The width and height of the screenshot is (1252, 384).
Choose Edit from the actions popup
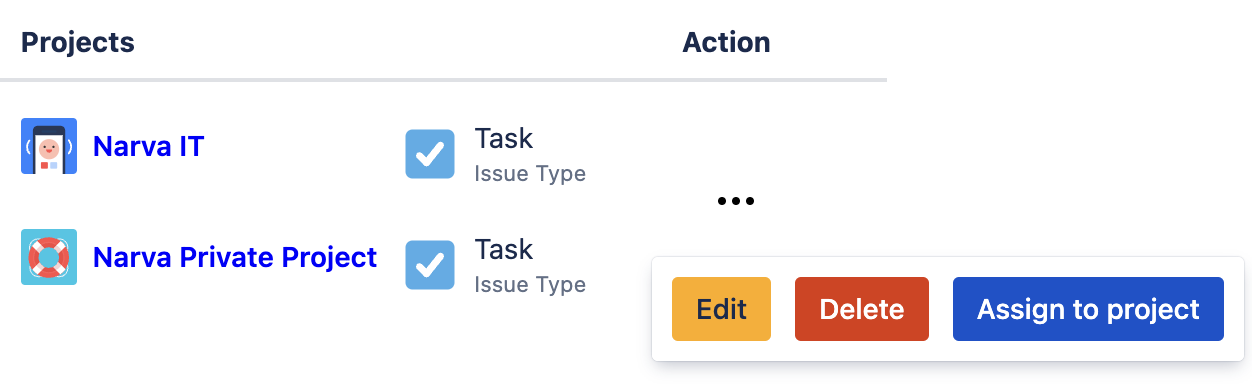click(x=722, y=309)
